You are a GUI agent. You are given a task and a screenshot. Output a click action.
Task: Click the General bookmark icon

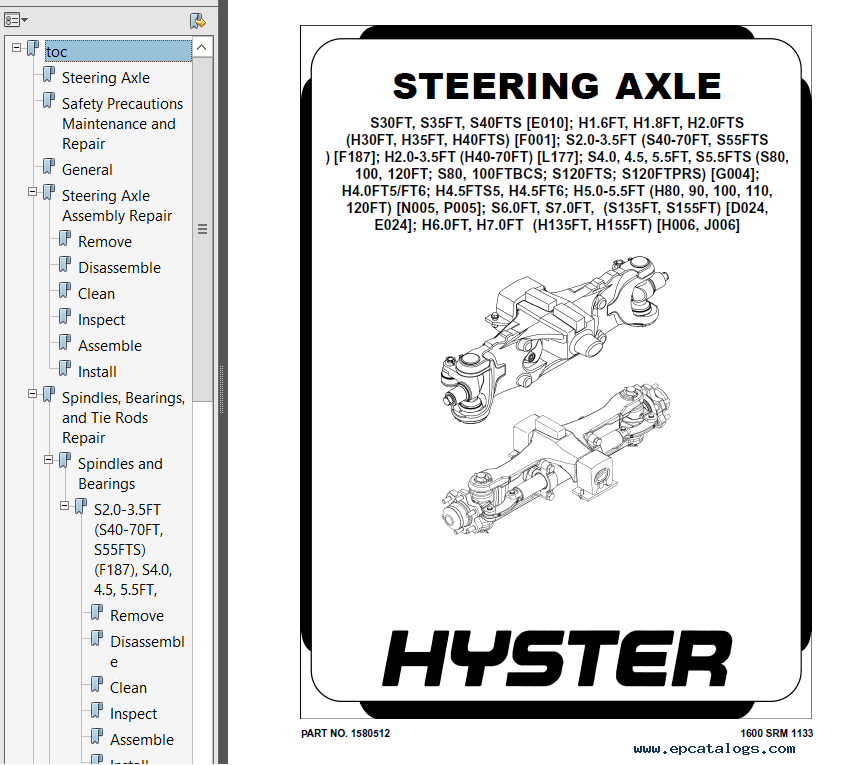coord(49,166)
